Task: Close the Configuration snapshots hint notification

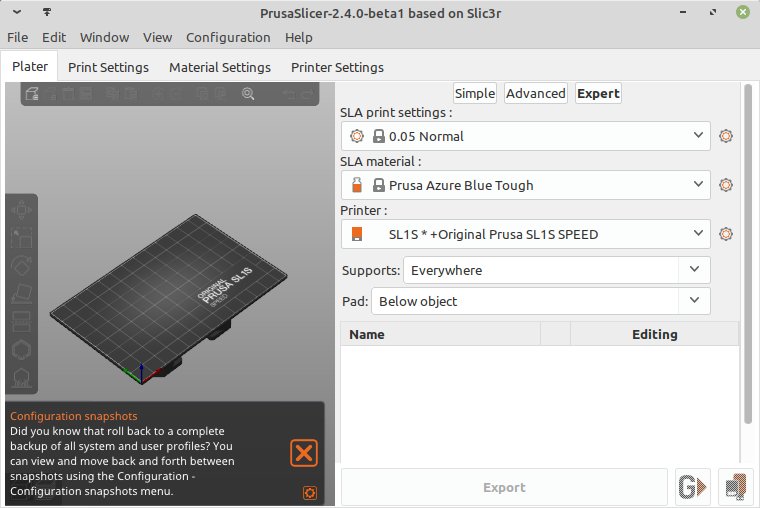Action: (x=304, y=453)
